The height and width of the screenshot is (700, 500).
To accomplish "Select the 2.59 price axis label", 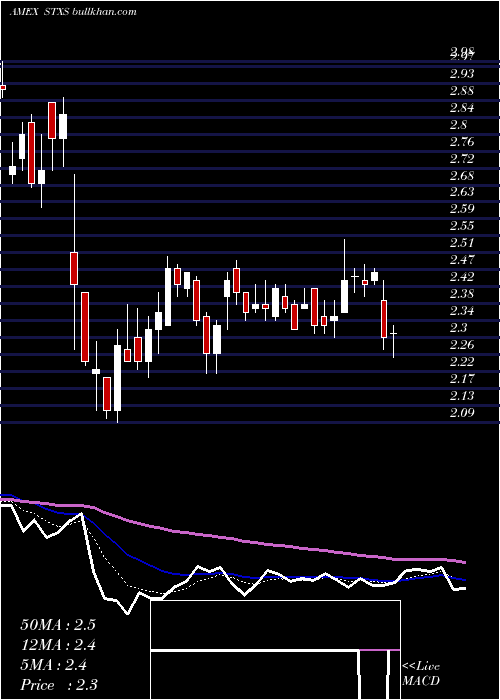I will tap(462, 209).
